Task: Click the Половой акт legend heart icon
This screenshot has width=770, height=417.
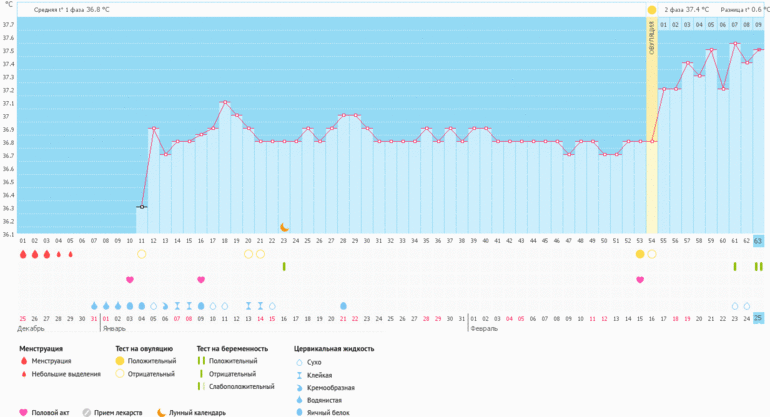Action: pyautogui.click(x=24, y=412)
